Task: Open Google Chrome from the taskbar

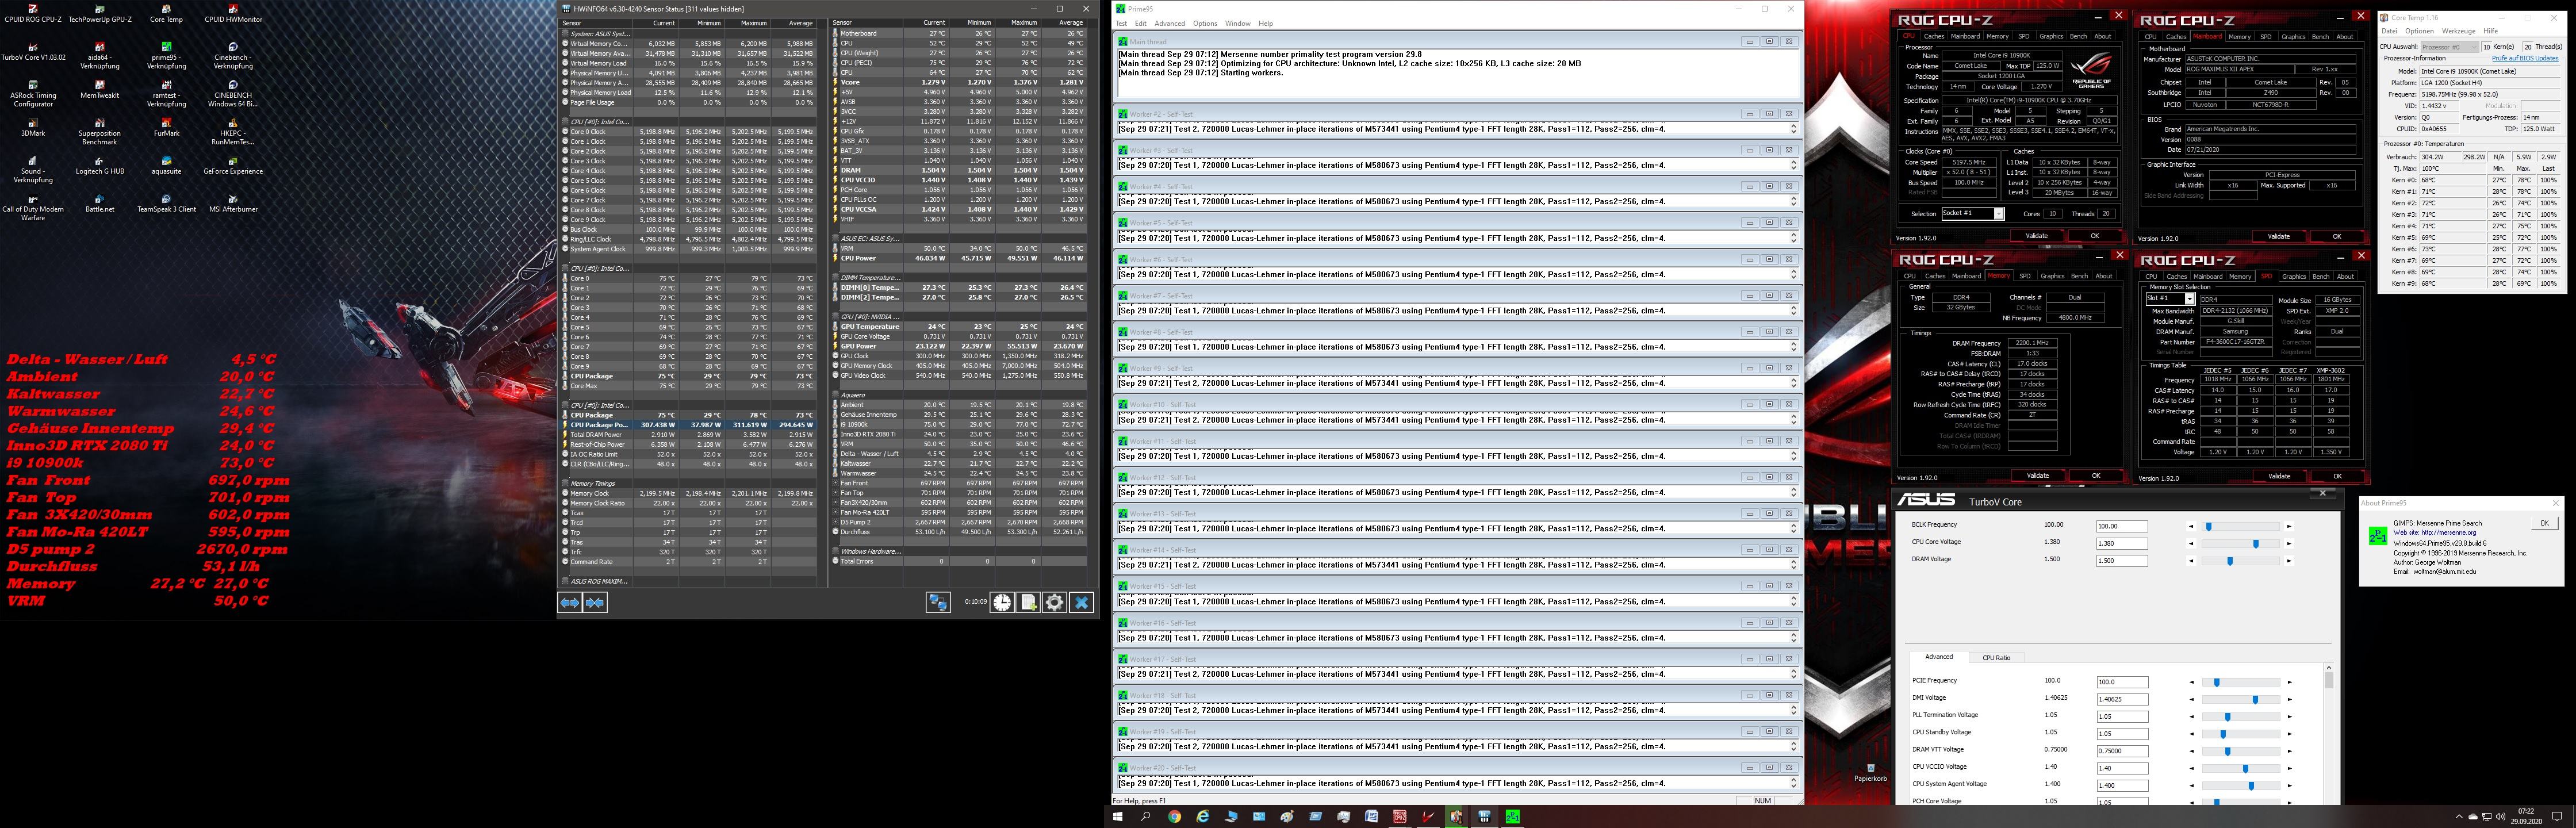Action: [x=1174, y=817]
